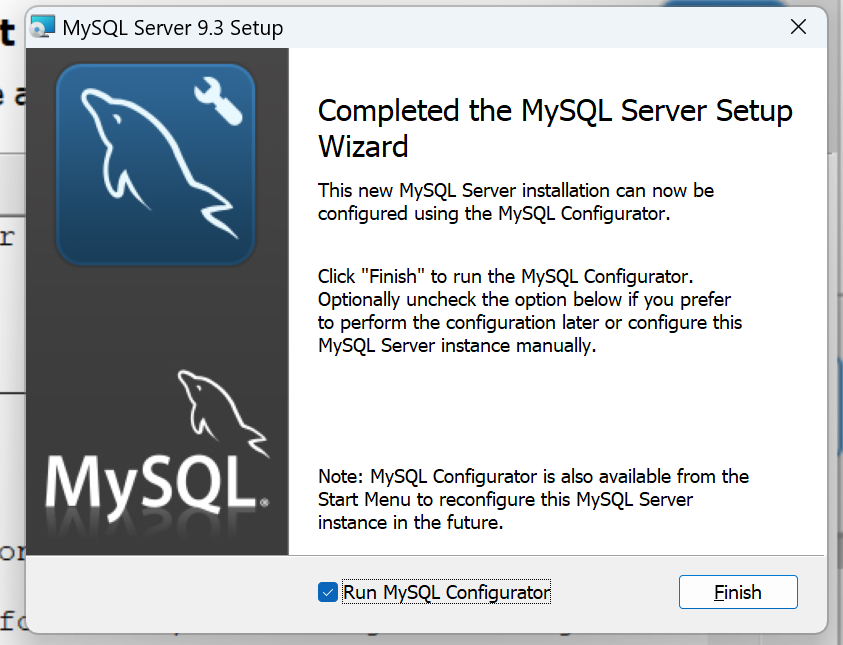Click the registered trademark symbol beside MySQL

(x=264, y=503)
